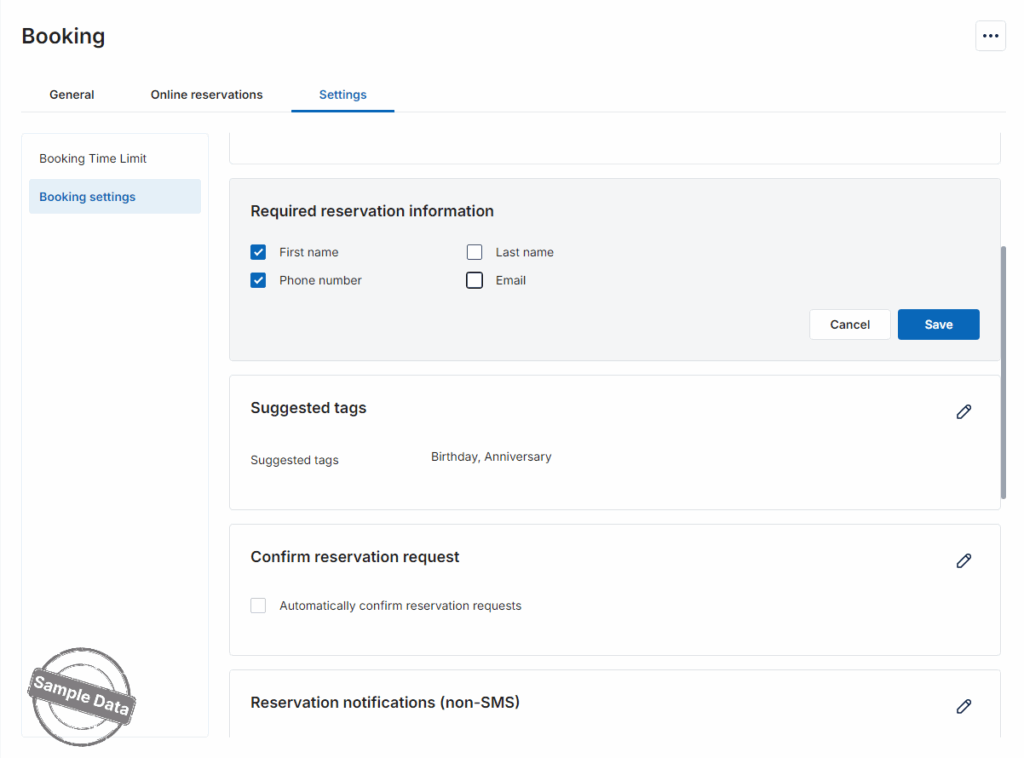Edit the Suggested tags section
This screenshot has height=758, width=1024.
click(963, 412)
